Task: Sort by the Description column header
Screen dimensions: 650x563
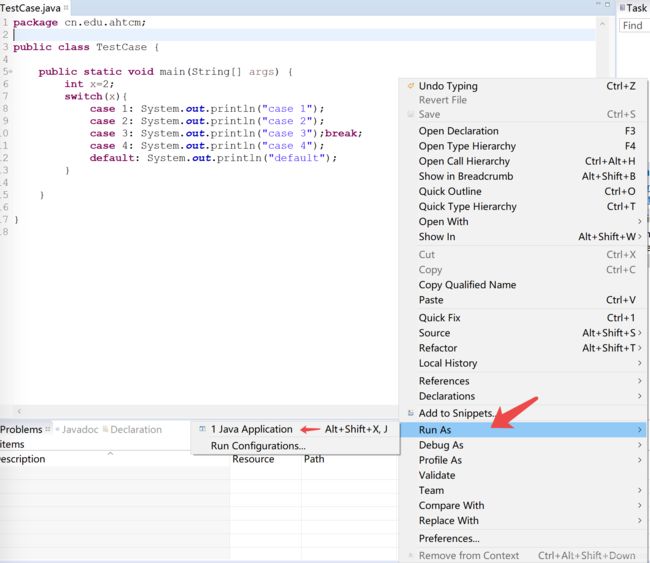Action: point(114,459)
